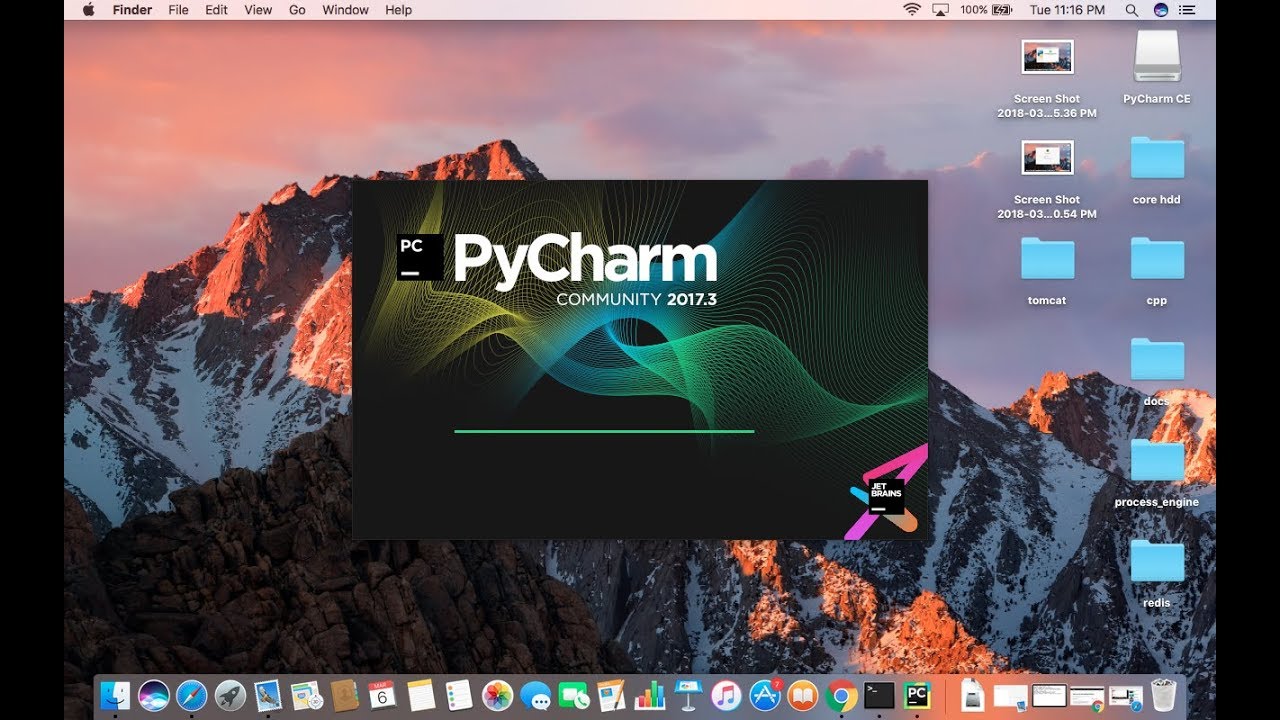Open Wi-Fi status menu

[912, 10]
